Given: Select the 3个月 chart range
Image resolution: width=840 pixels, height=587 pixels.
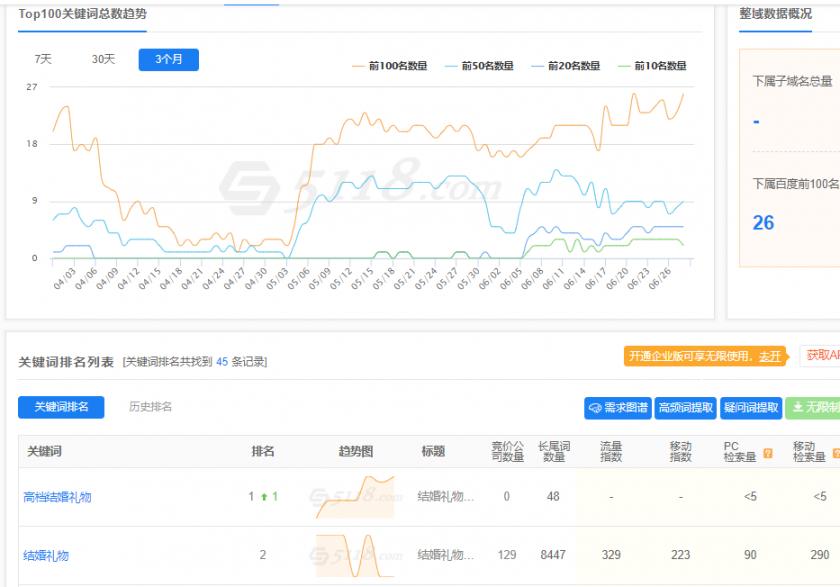Looking at the screenshot, I should (168, 59).
